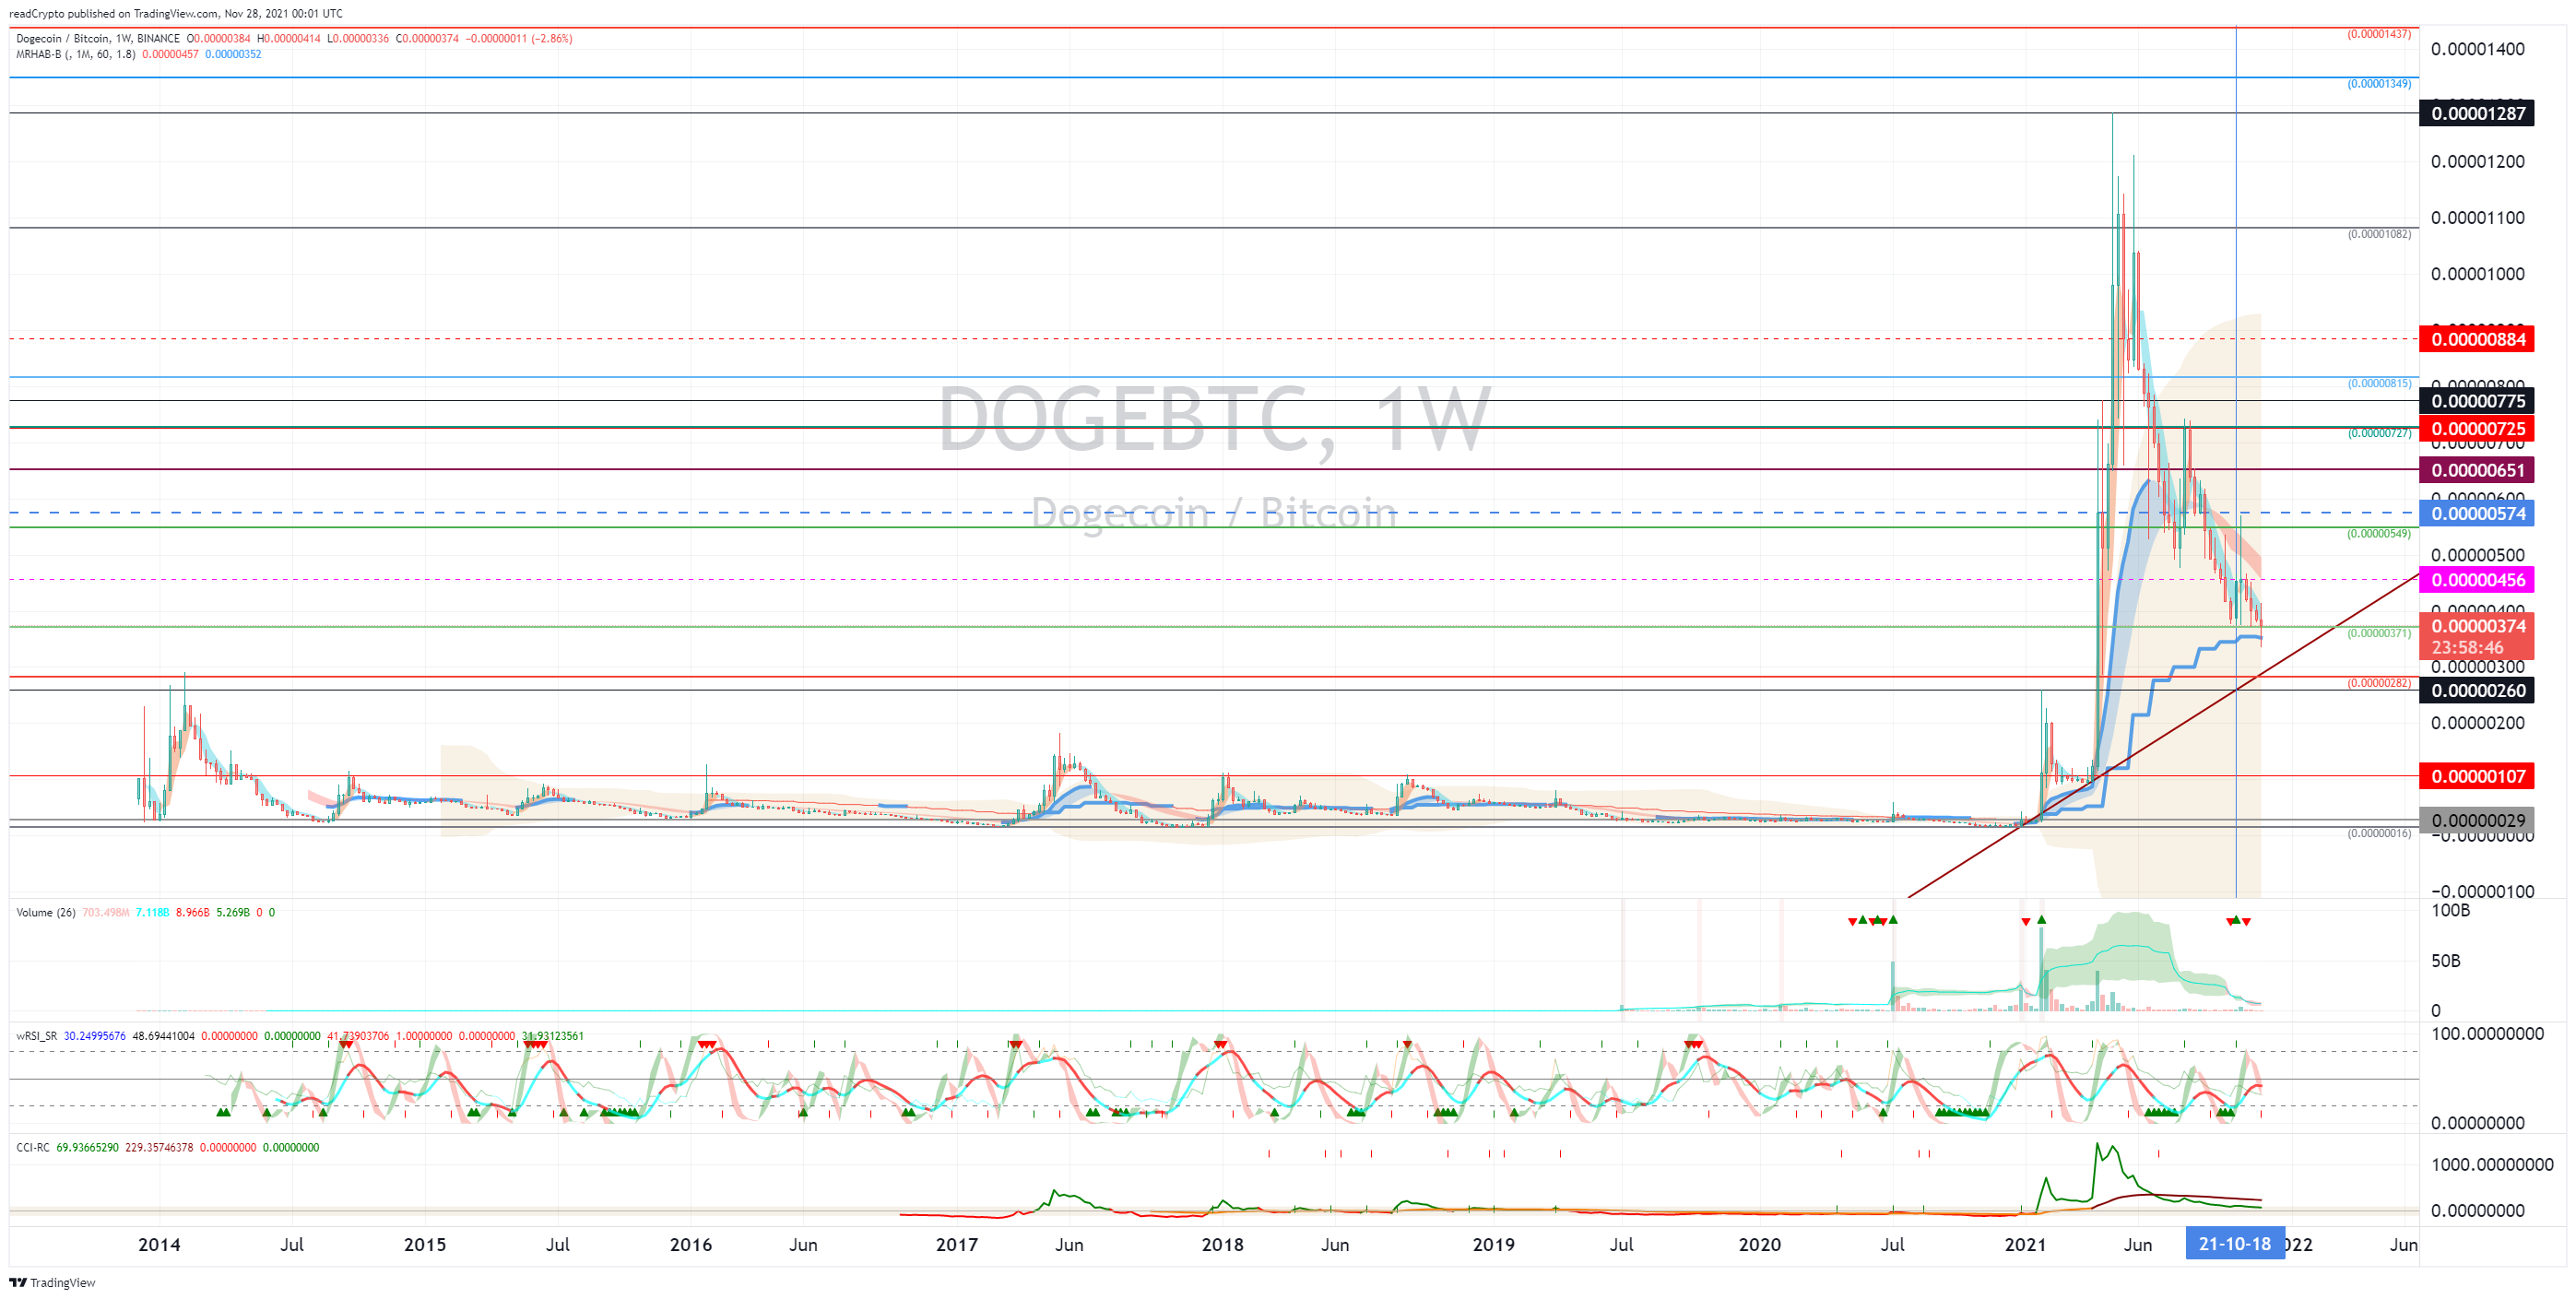This screenshot has height=1299, width=2576.
Task: Click the 21-10-18 date marker on the time axis
Action: (2234, 1244)
